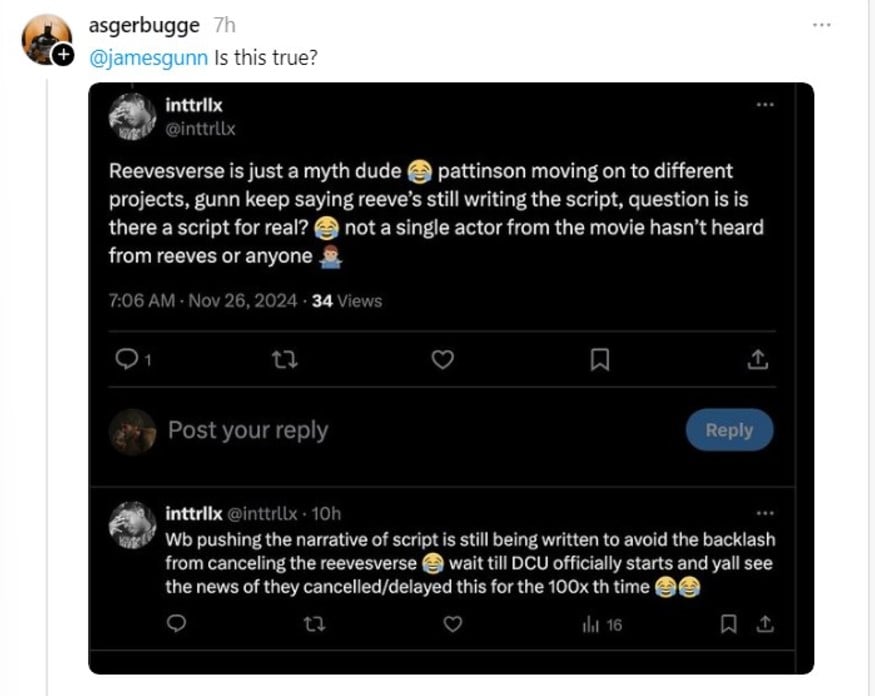Click the blue Reply button
Screen dimensions: 875x696
[729, 430]
